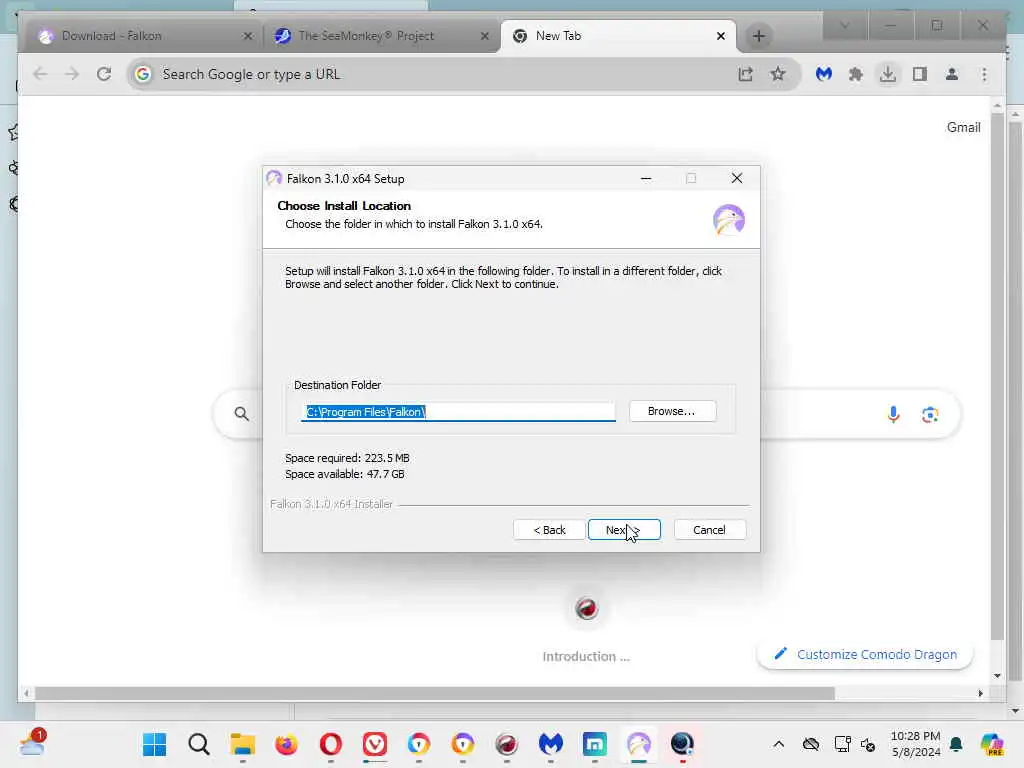Click the Destination Folder path field
1024x768 pixels.
[458, 412]
